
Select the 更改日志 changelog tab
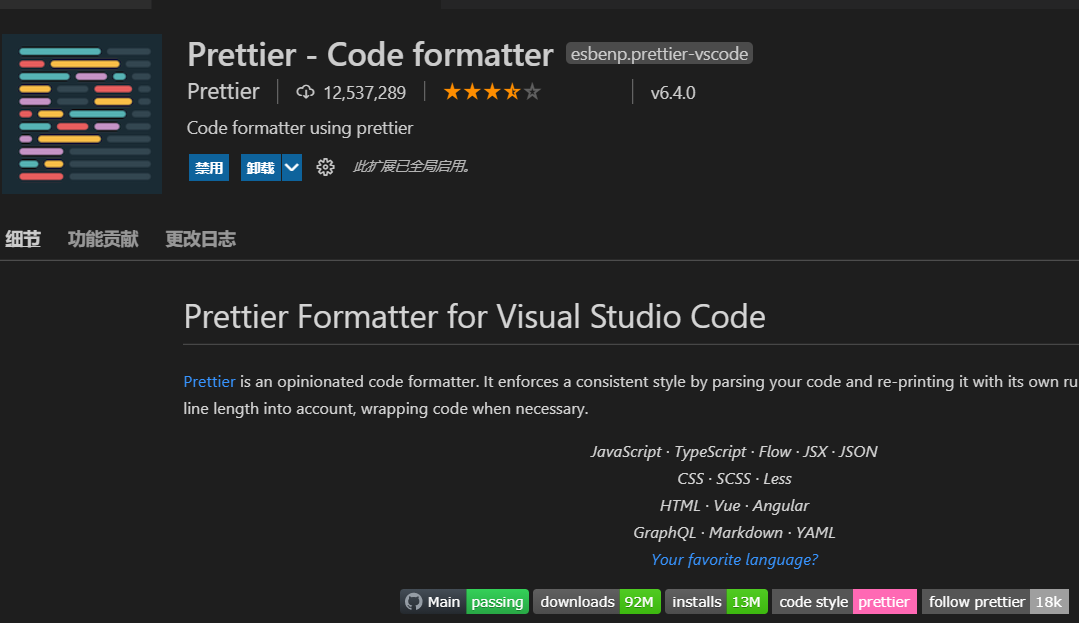[200, 239]
